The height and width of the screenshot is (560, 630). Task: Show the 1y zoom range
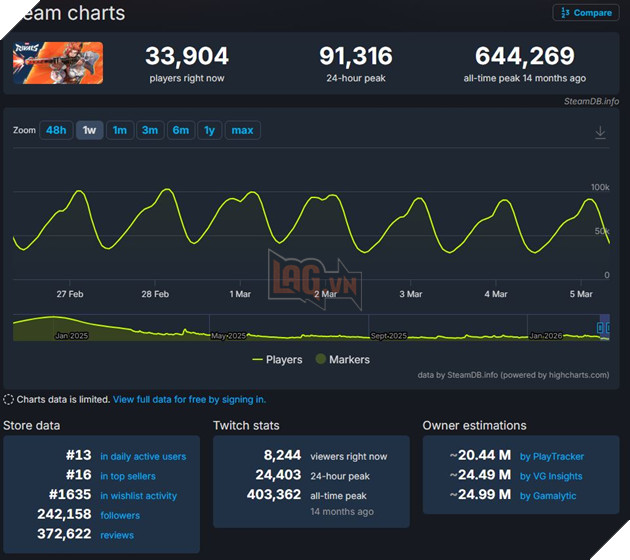209,131
